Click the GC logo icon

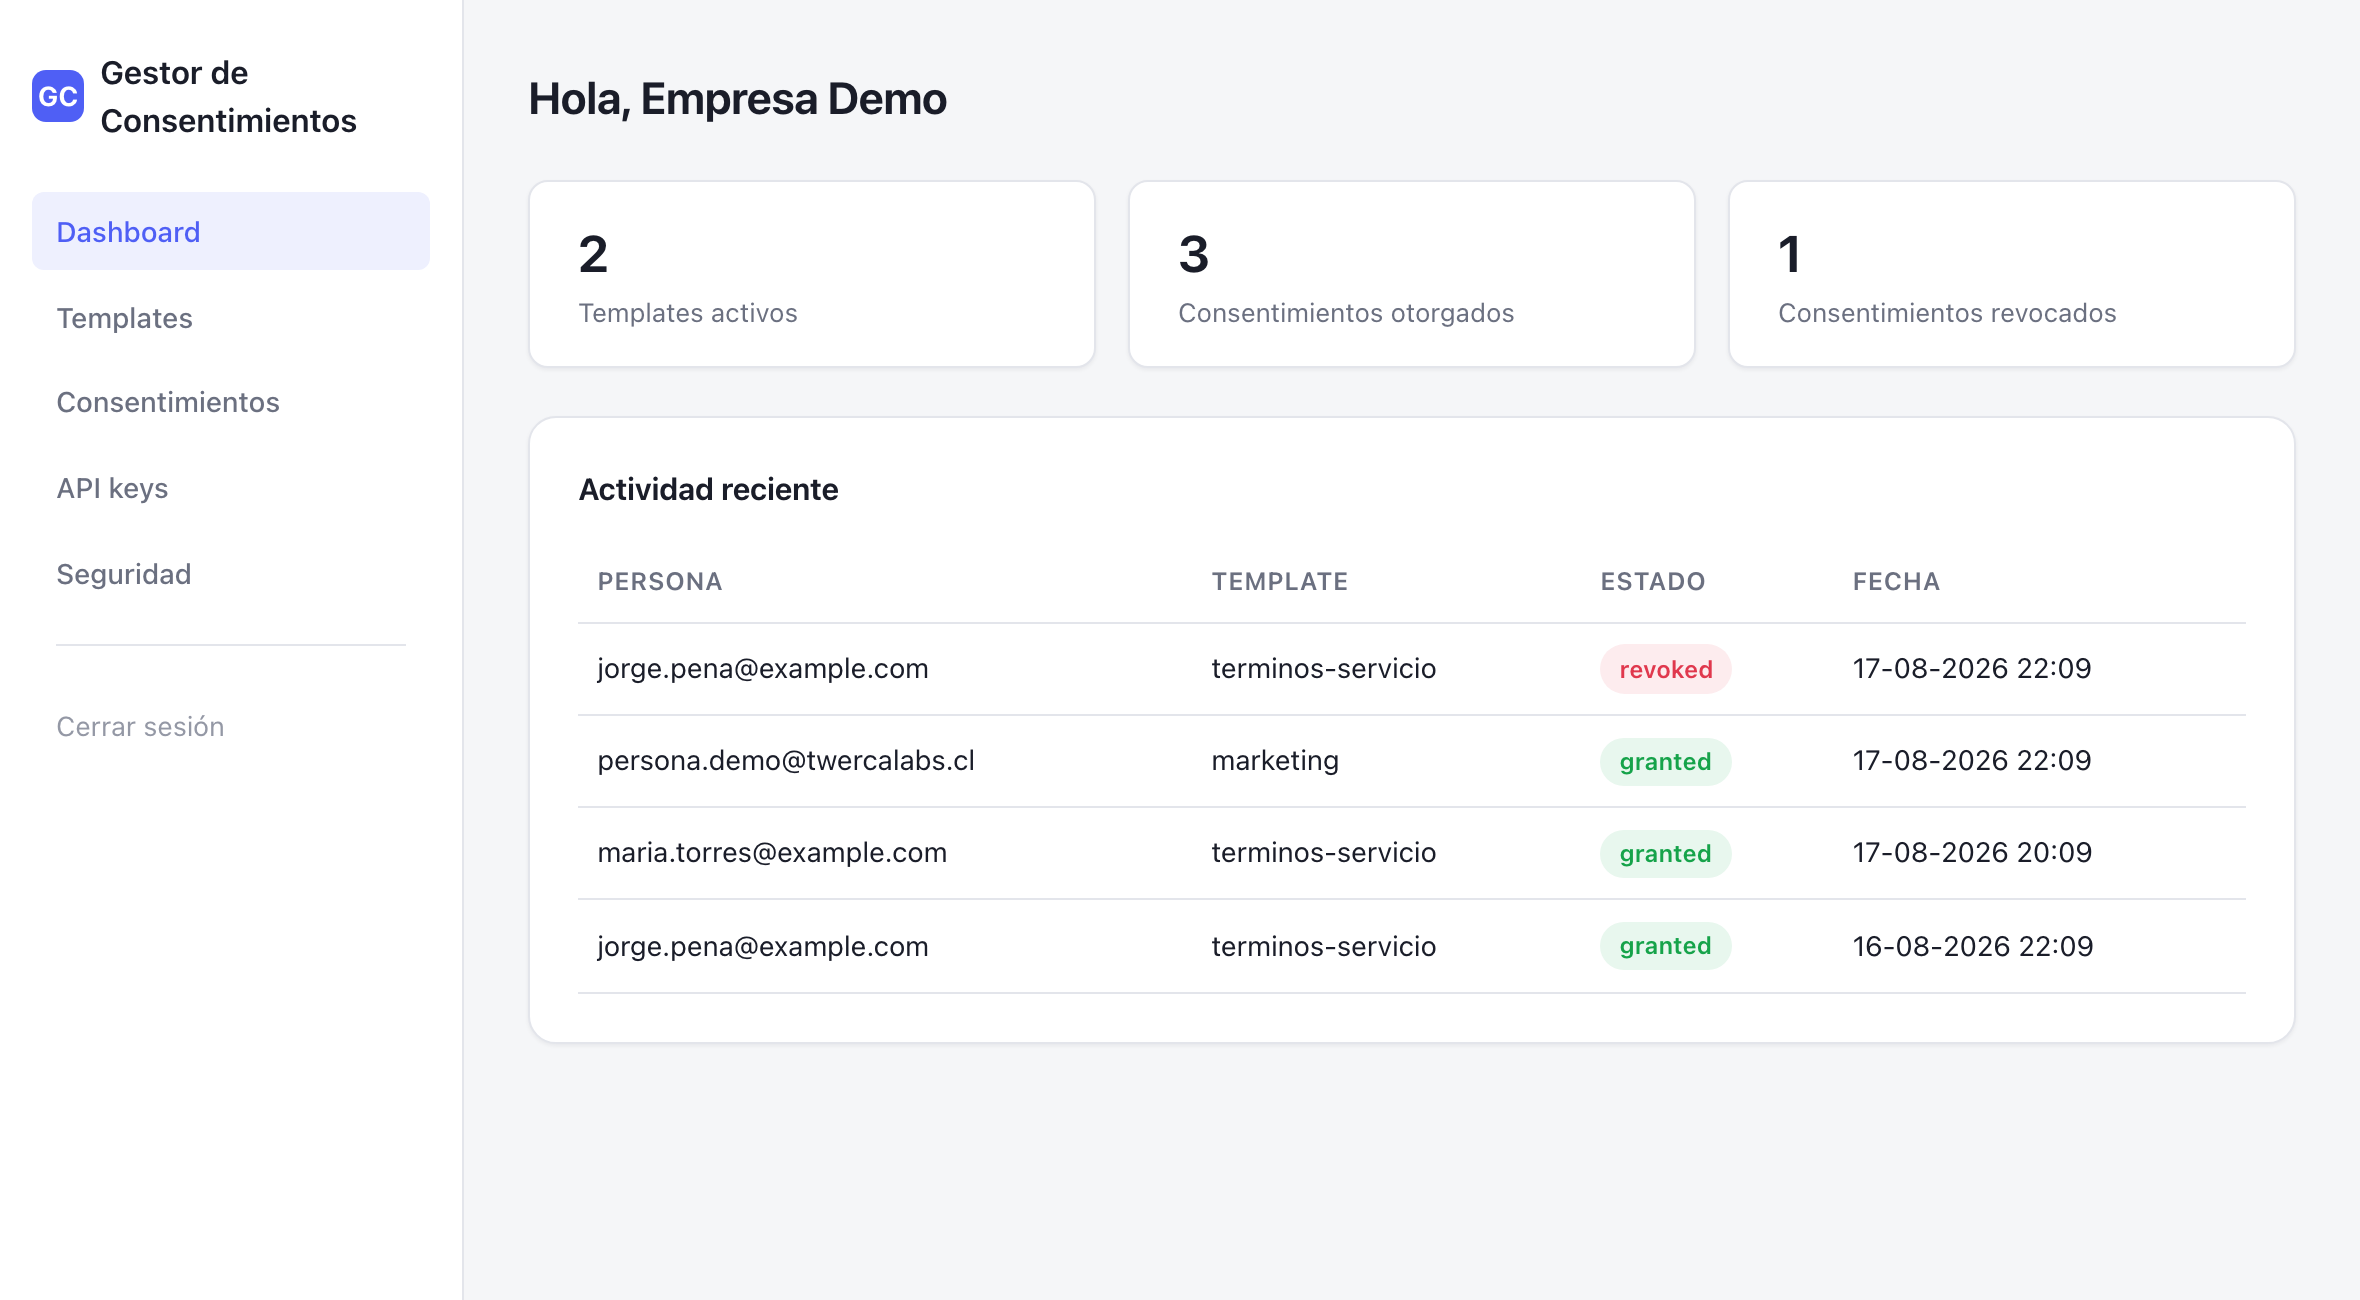(x=58, y=96)
